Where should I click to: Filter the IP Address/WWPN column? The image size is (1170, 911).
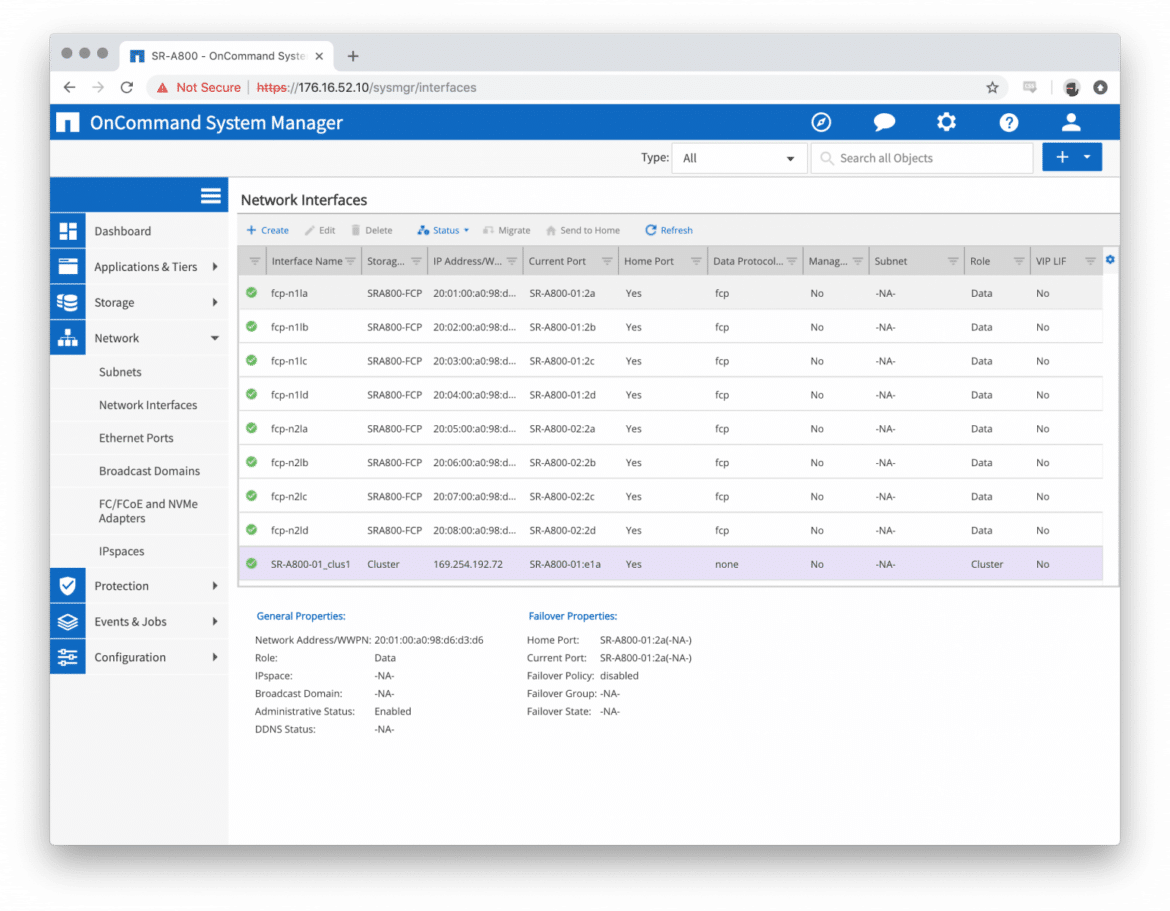pyautogui.click(x=512, y=261)
